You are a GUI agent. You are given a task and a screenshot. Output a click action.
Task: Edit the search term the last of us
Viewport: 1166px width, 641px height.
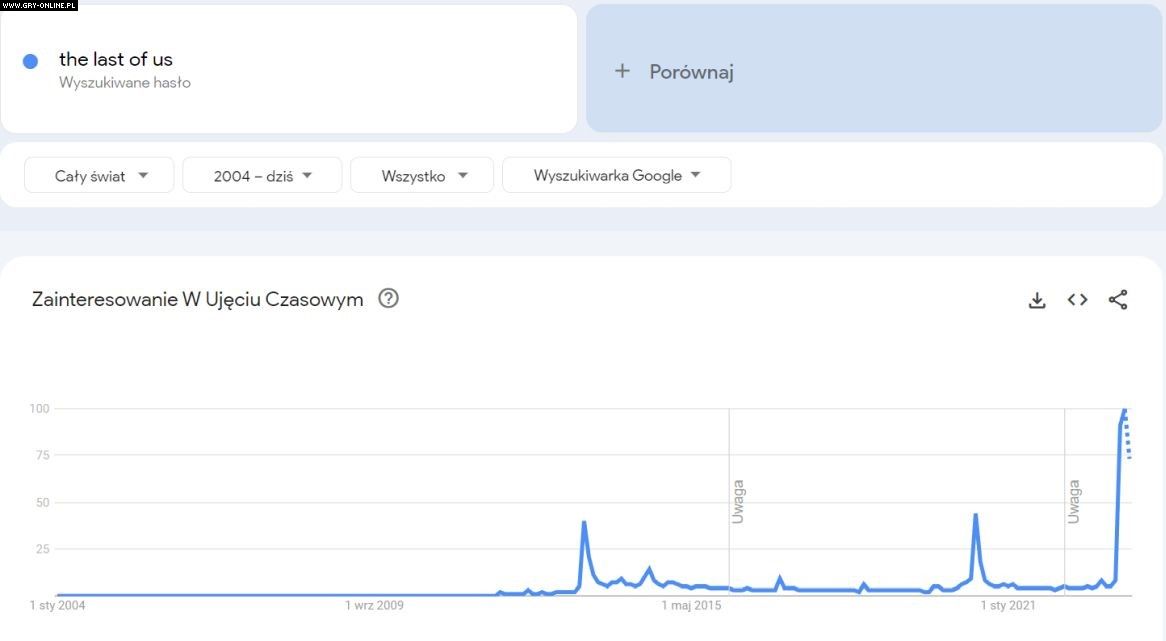pyautogui.click(x=116, y=60)
